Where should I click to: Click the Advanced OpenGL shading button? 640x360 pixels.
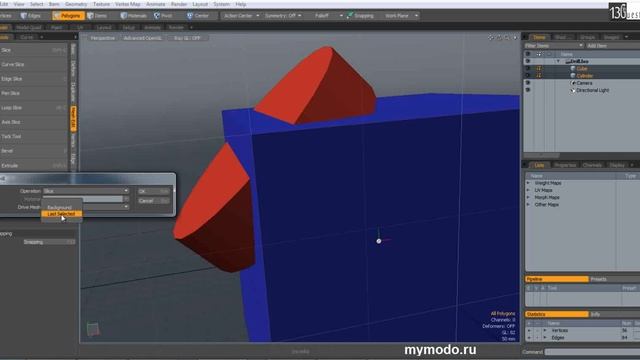point(142,38)
